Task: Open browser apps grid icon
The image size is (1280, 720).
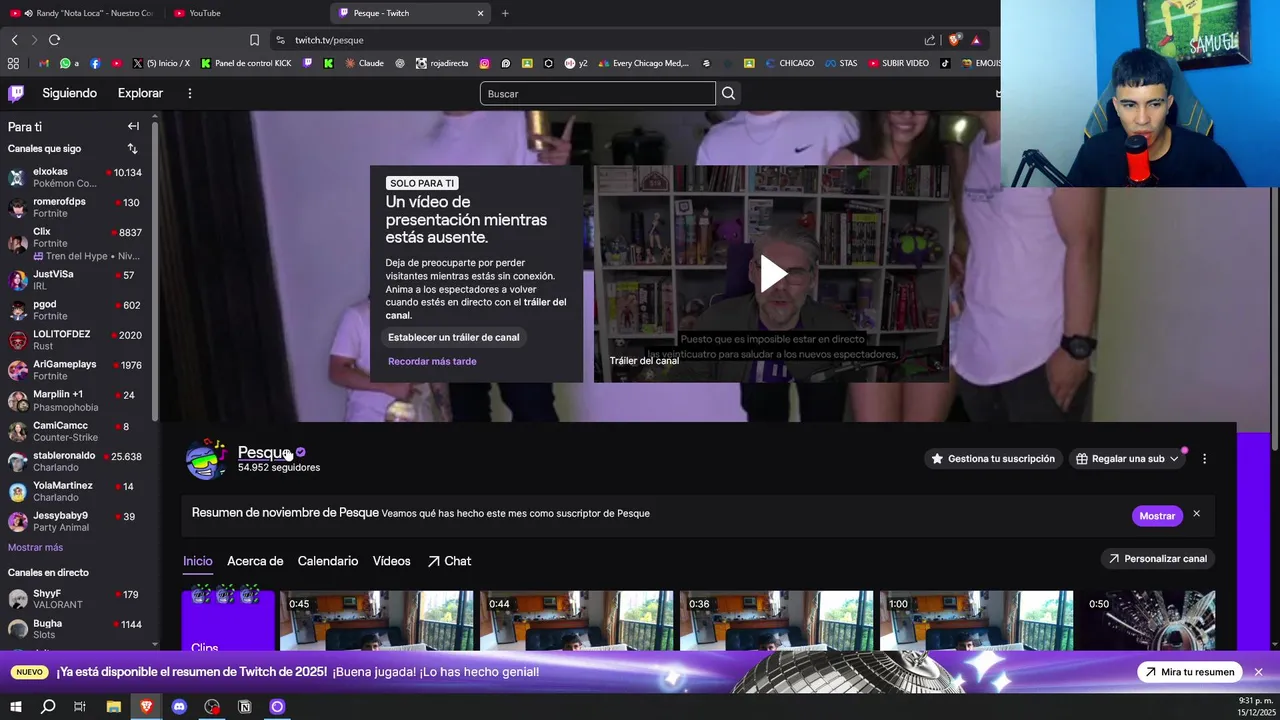Action: [13, 63]
